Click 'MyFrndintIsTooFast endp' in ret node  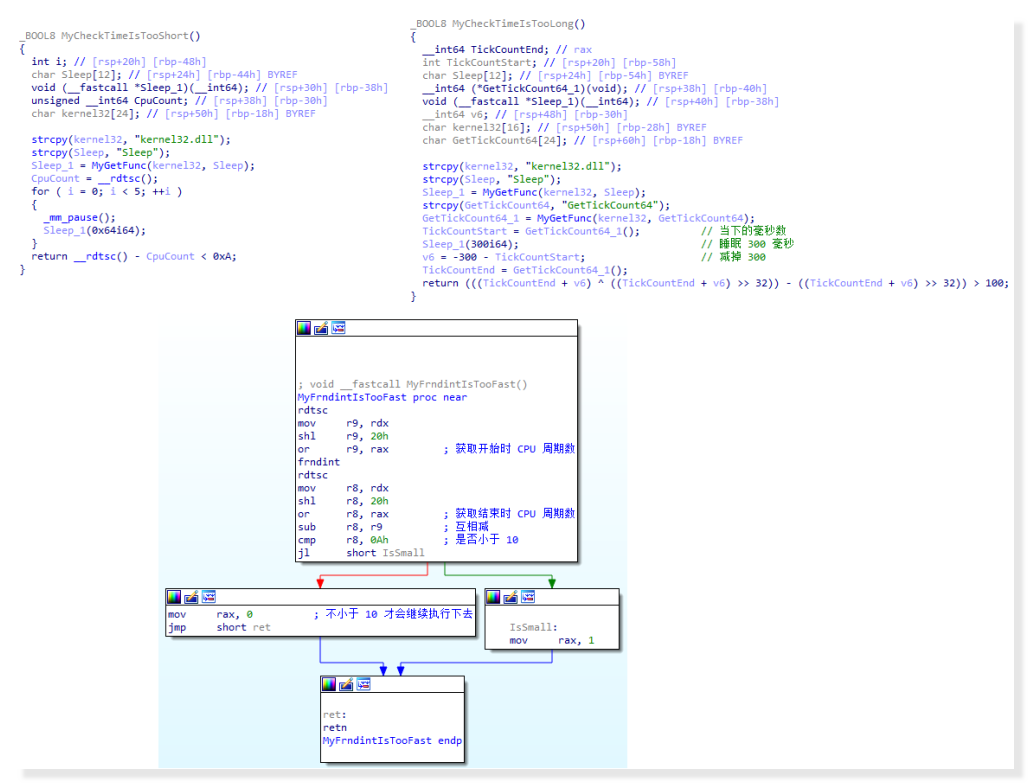(391, 741)
